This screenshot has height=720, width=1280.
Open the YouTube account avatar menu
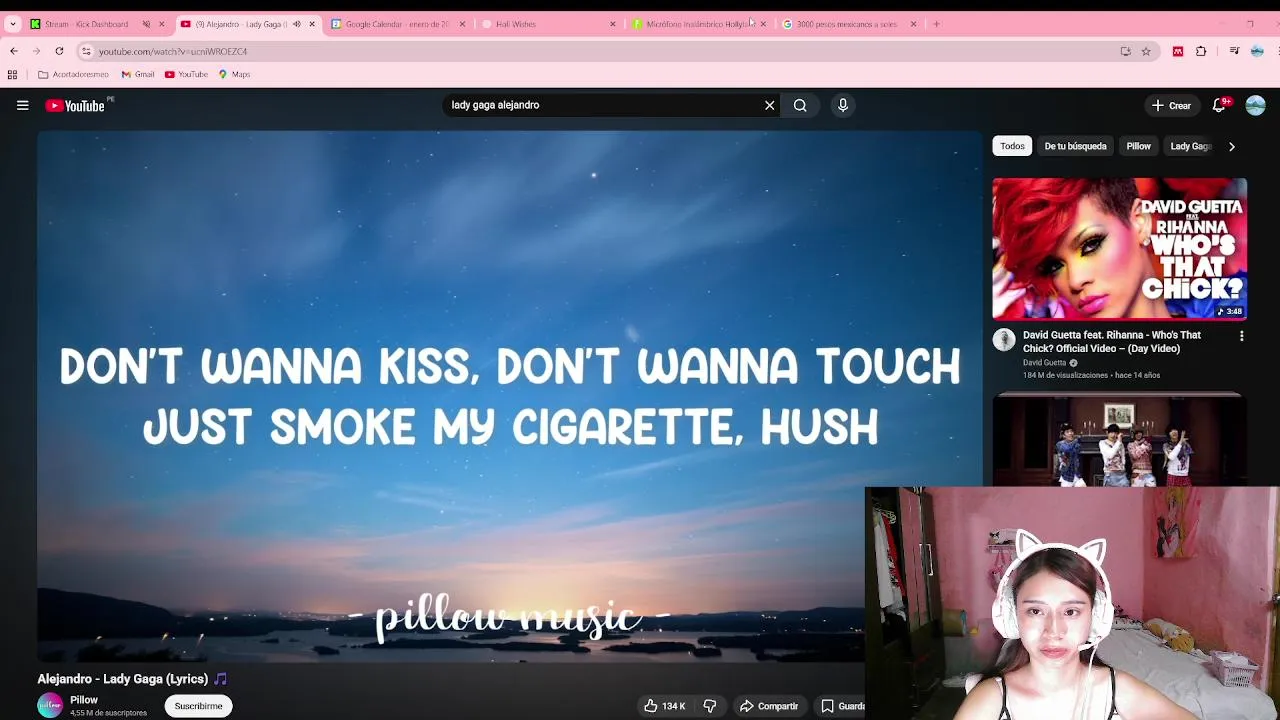point(1256,105)
